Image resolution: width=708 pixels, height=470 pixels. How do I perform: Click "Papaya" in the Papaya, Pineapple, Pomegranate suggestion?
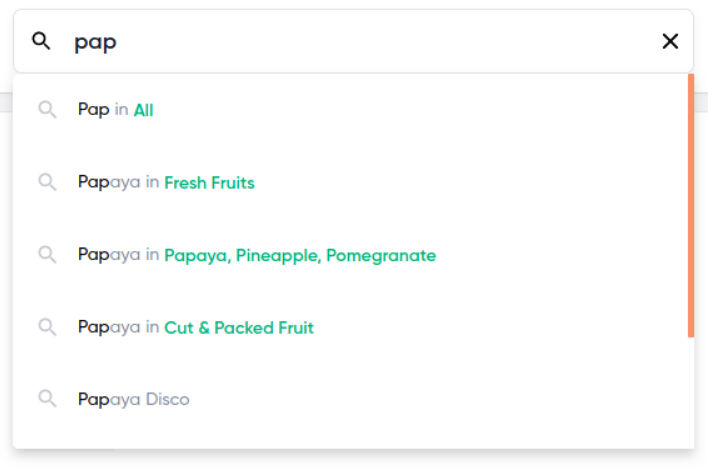click(x=109, y=255)
